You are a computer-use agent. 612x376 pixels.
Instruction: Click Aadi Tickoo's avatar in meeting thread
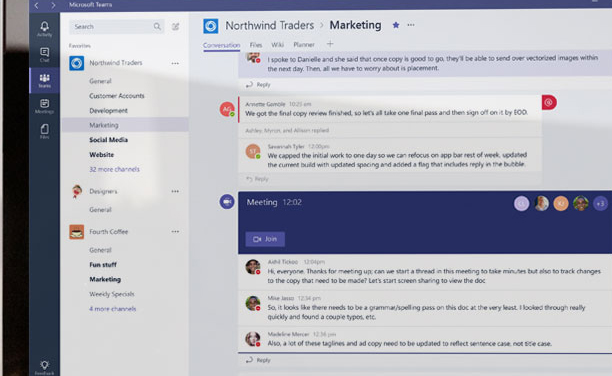(253, 267)
